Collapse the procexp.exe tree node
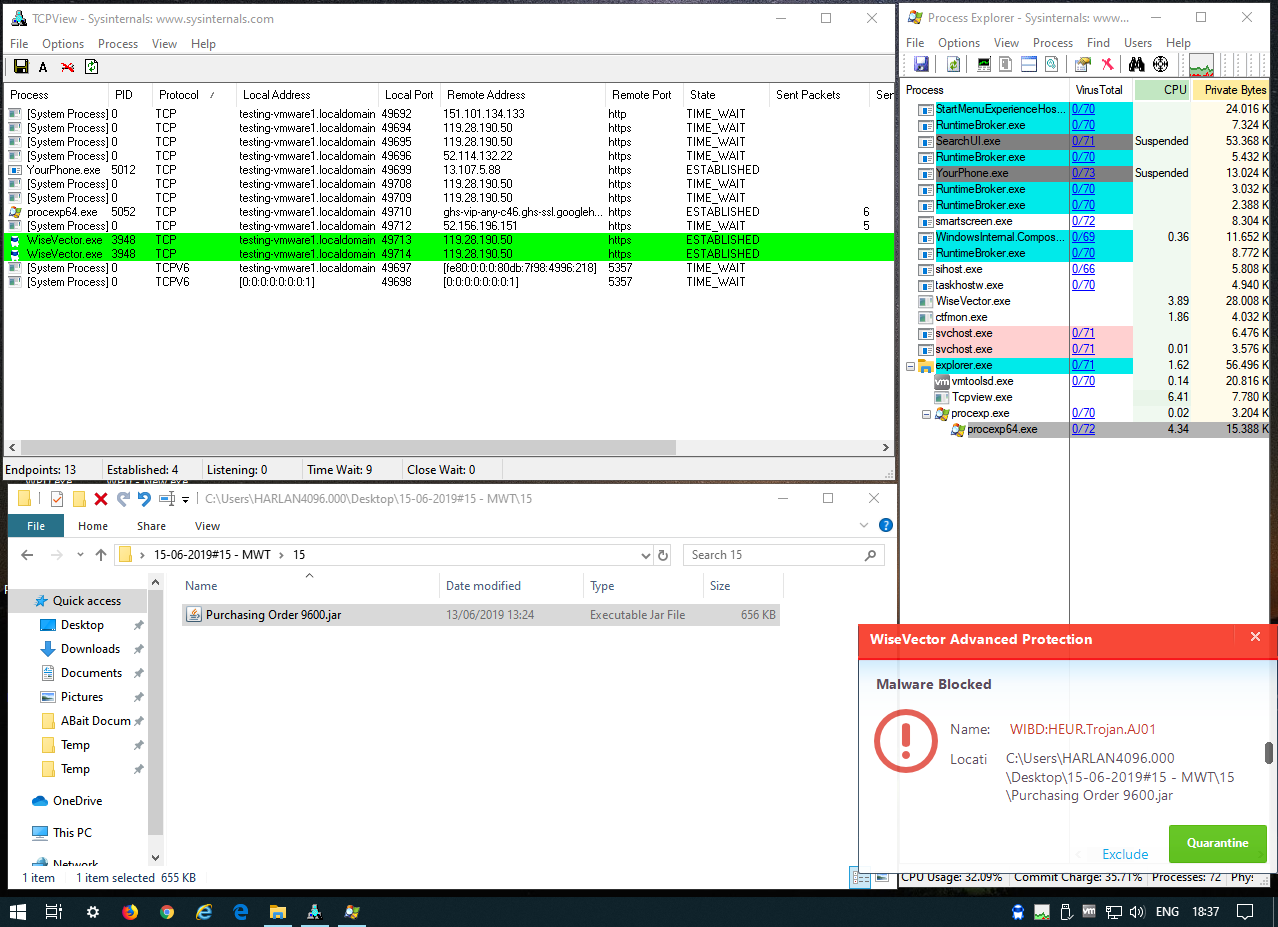Image resolution: width=1278 pixels, height=927 pixels. 926,414
